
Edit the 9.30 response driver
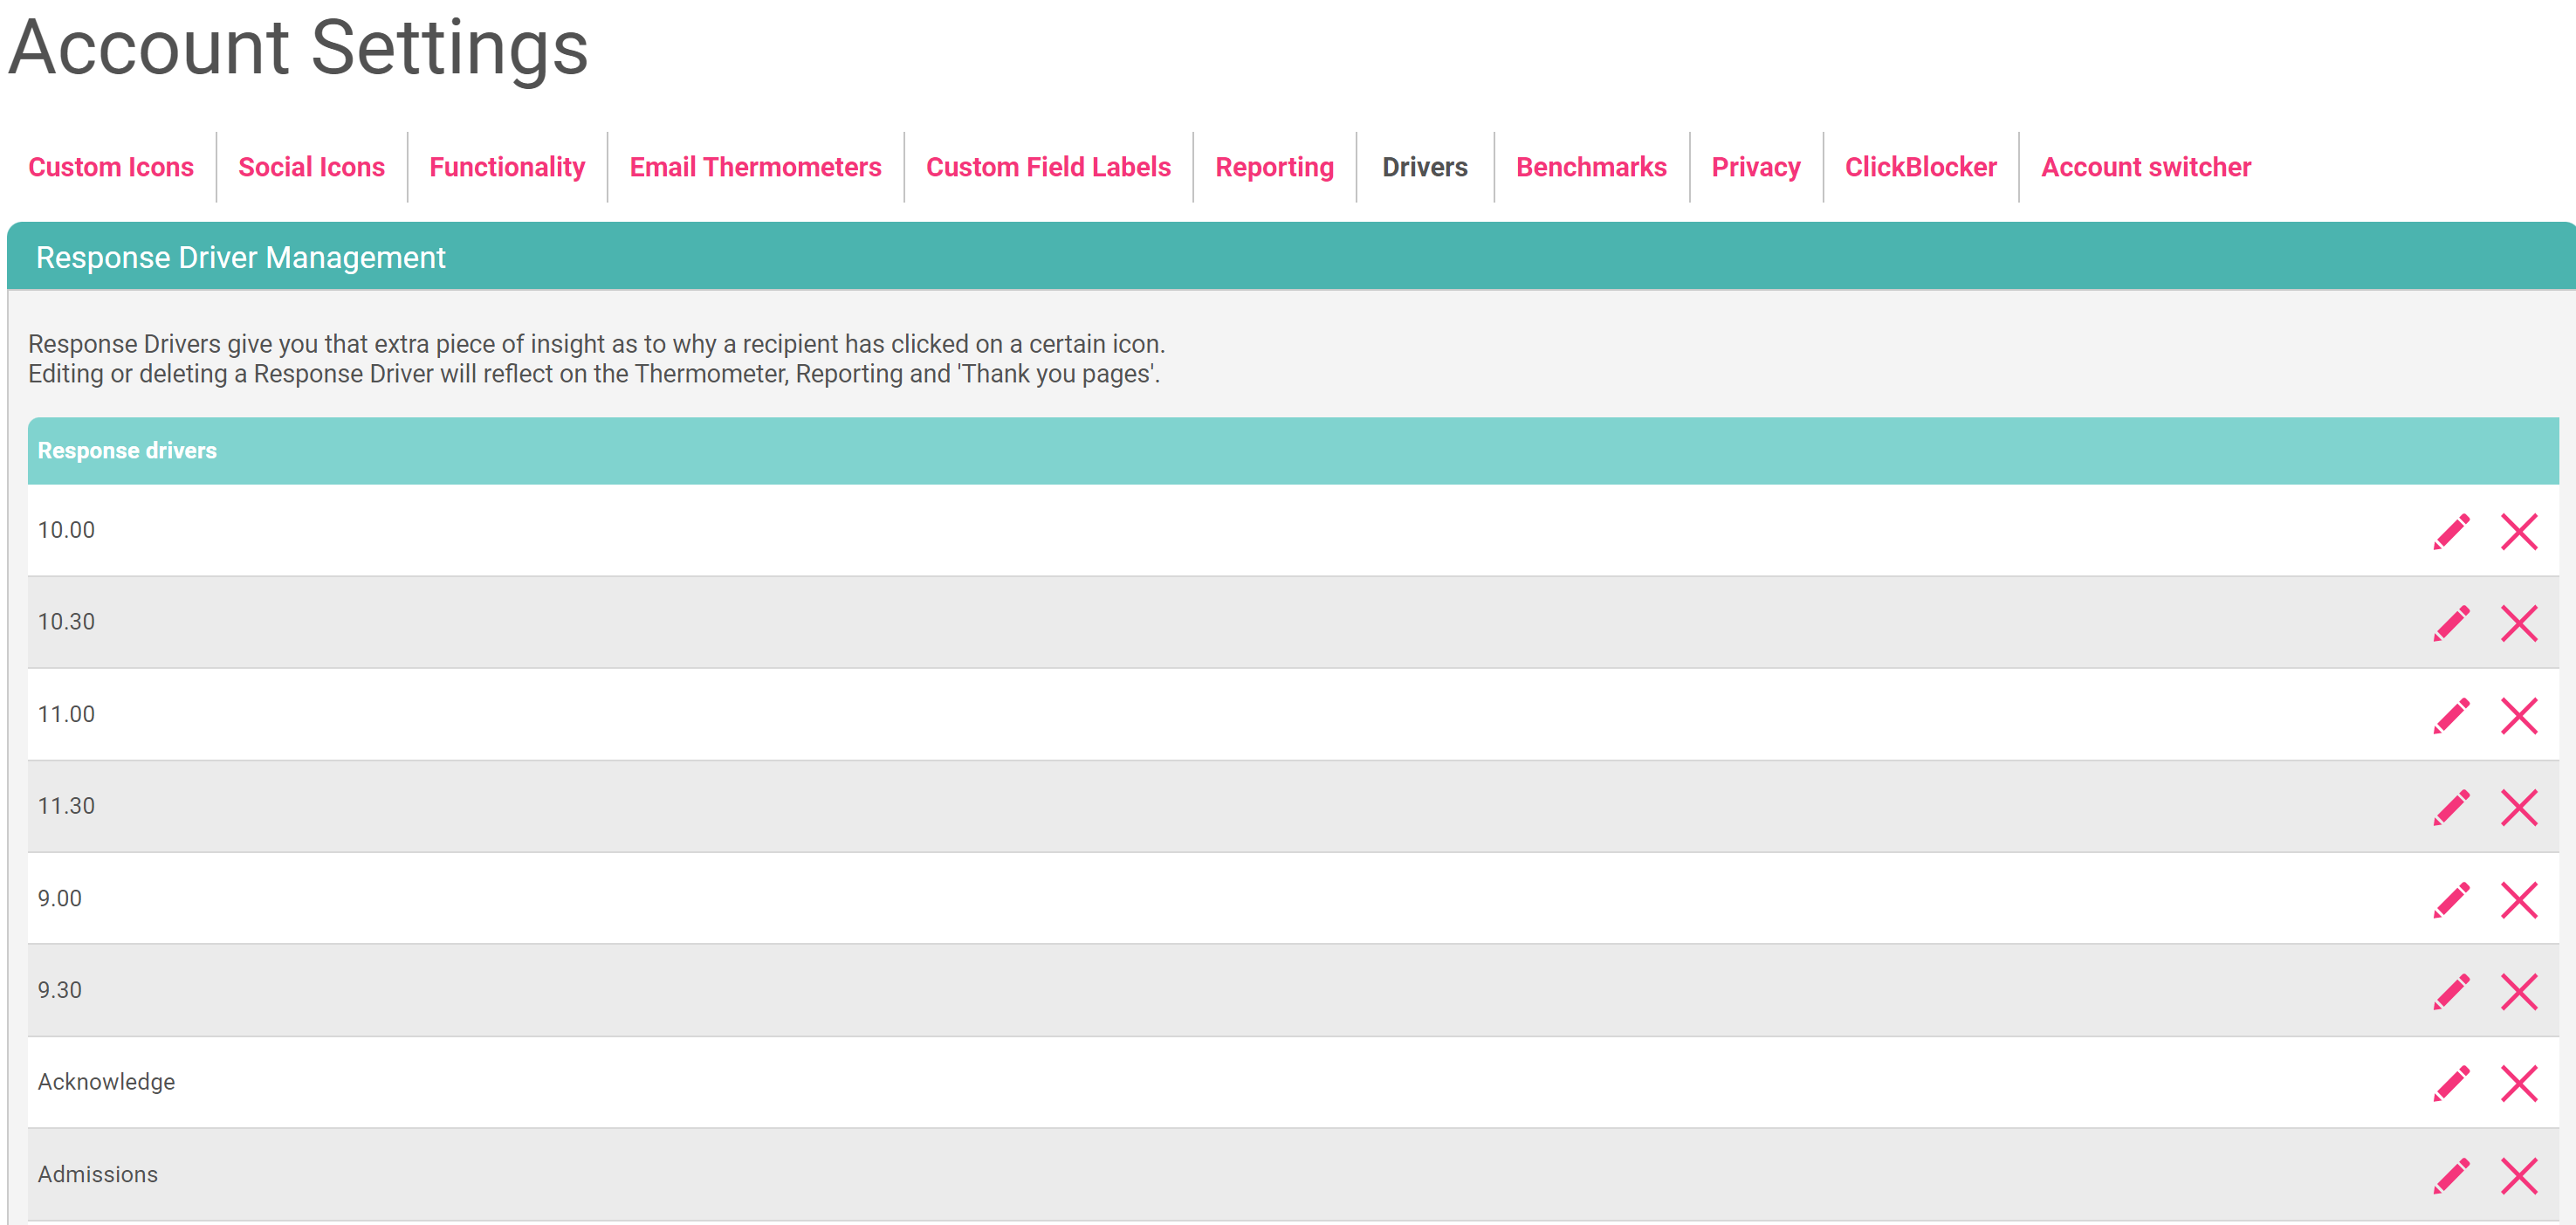click(2452, 991)
